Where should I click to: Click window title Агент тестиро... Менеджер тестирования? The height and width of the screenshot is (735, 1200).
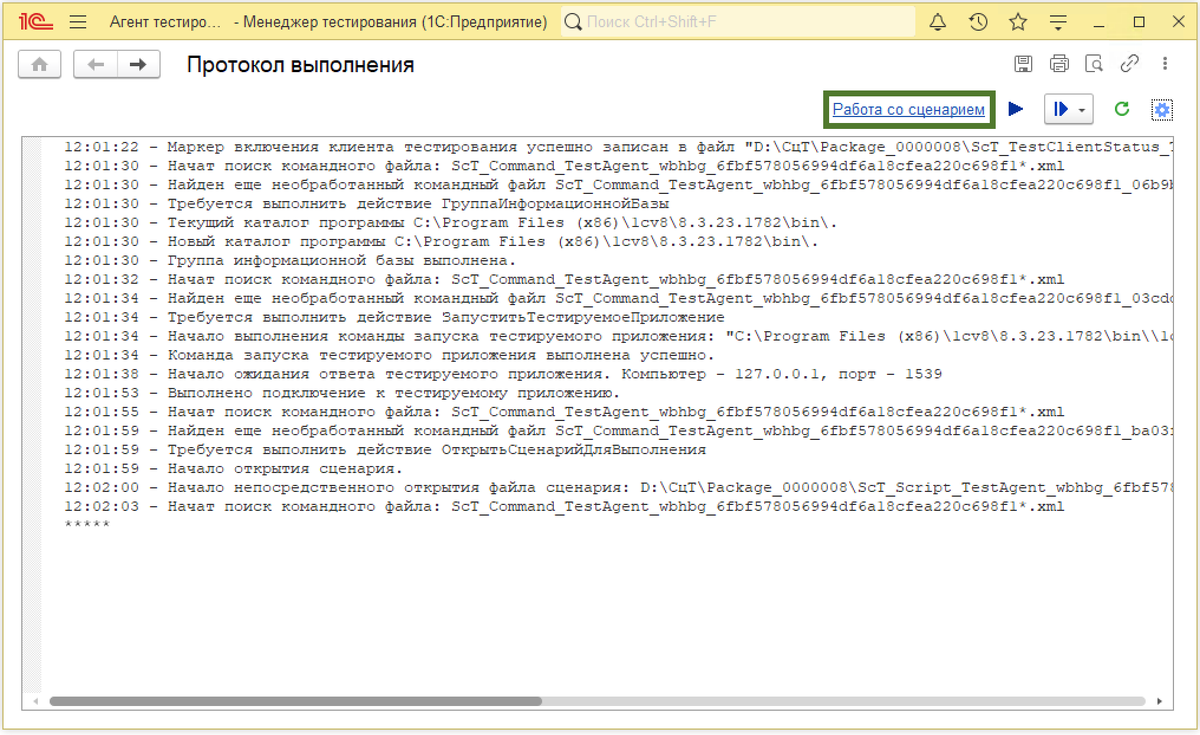pyautogui.click(x=329, y=22)
